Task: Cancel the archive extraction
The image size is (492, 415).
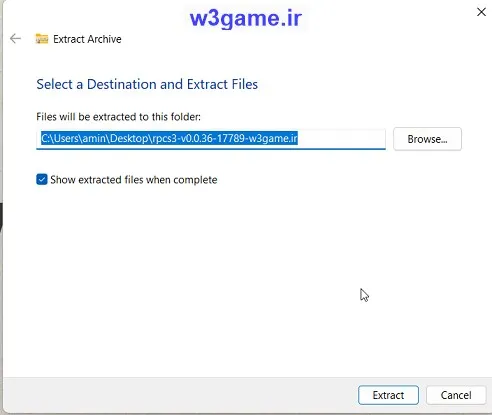Action: click(x=456, y=395)
